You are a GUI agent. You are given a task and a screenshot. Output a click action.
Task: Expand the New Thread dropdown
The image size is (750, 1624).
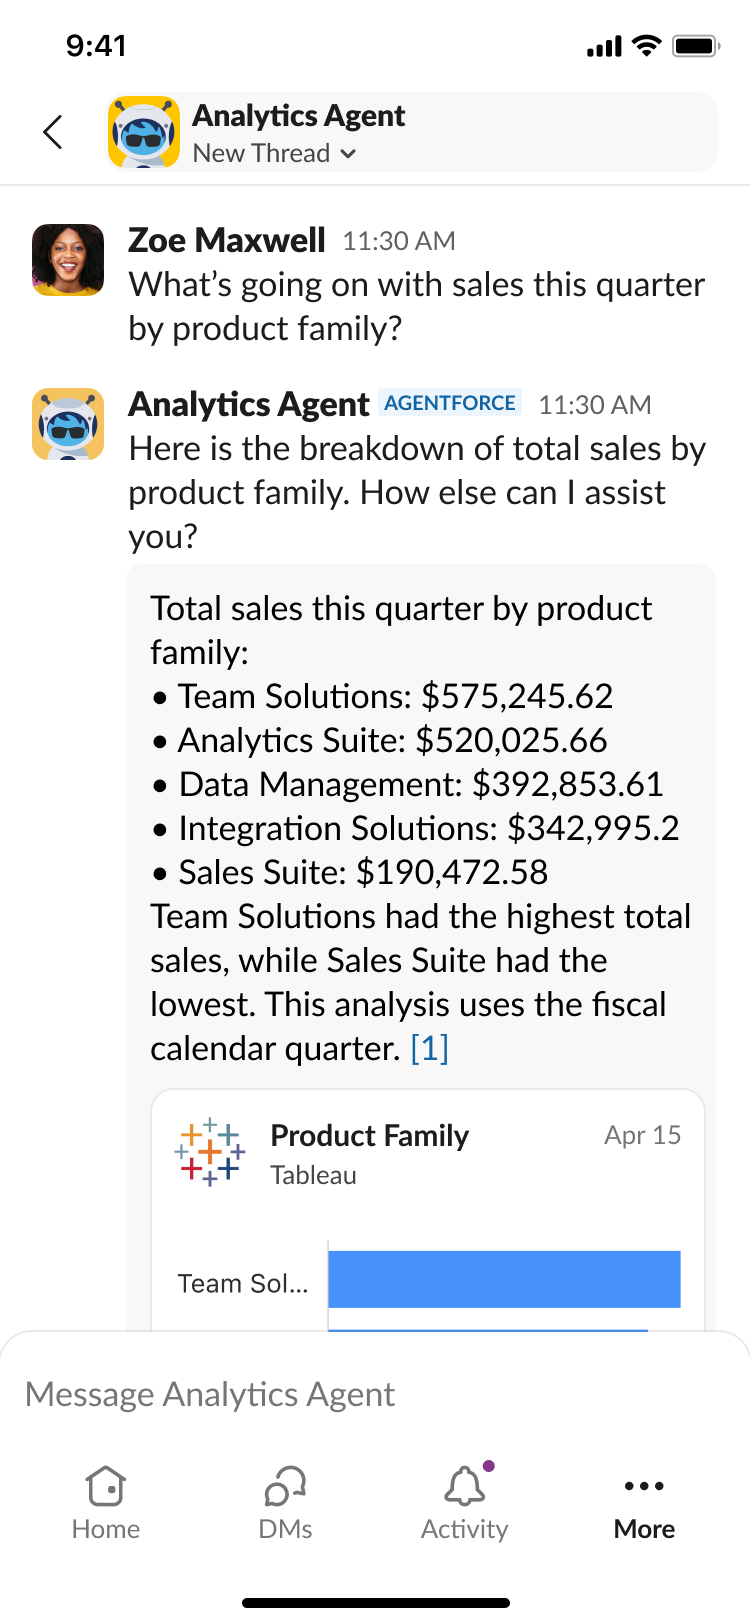[x=274, y=154]
